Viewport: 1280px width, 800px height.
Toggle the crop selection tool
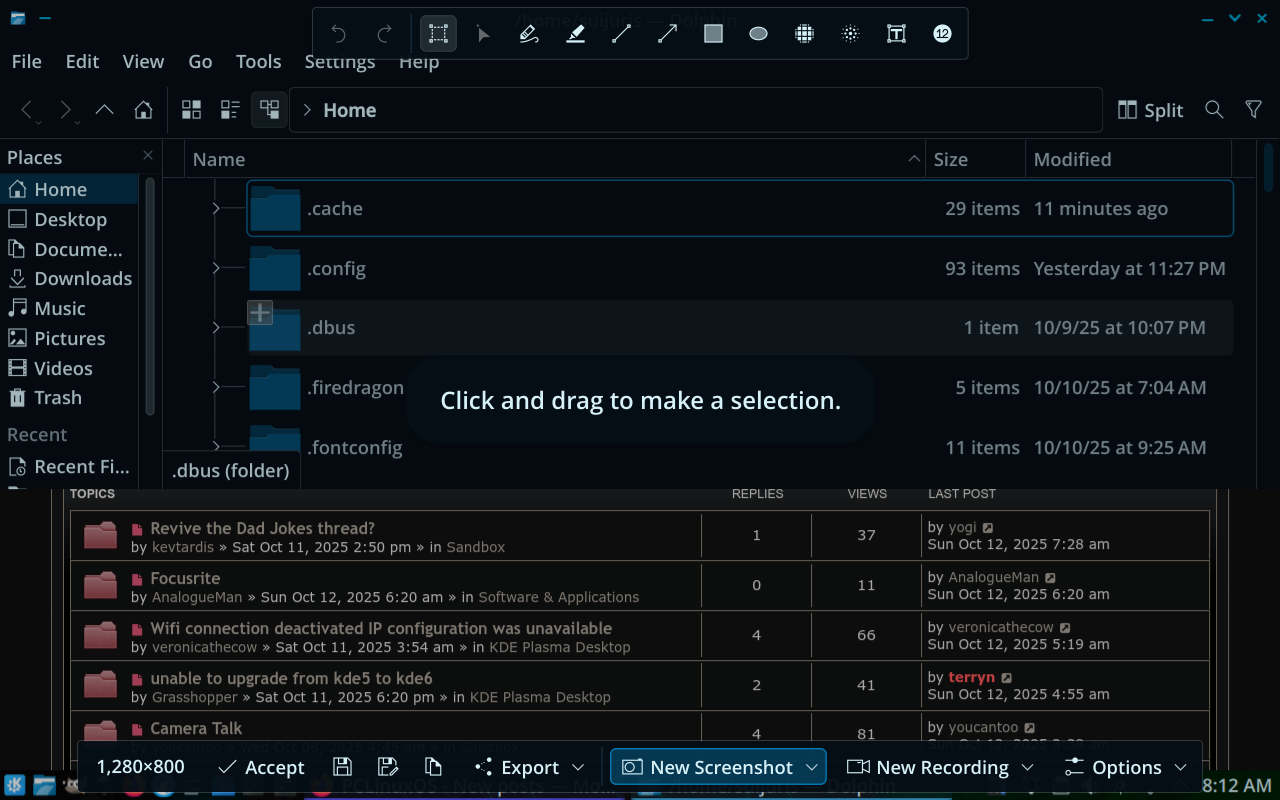click(x=438, y=34)
